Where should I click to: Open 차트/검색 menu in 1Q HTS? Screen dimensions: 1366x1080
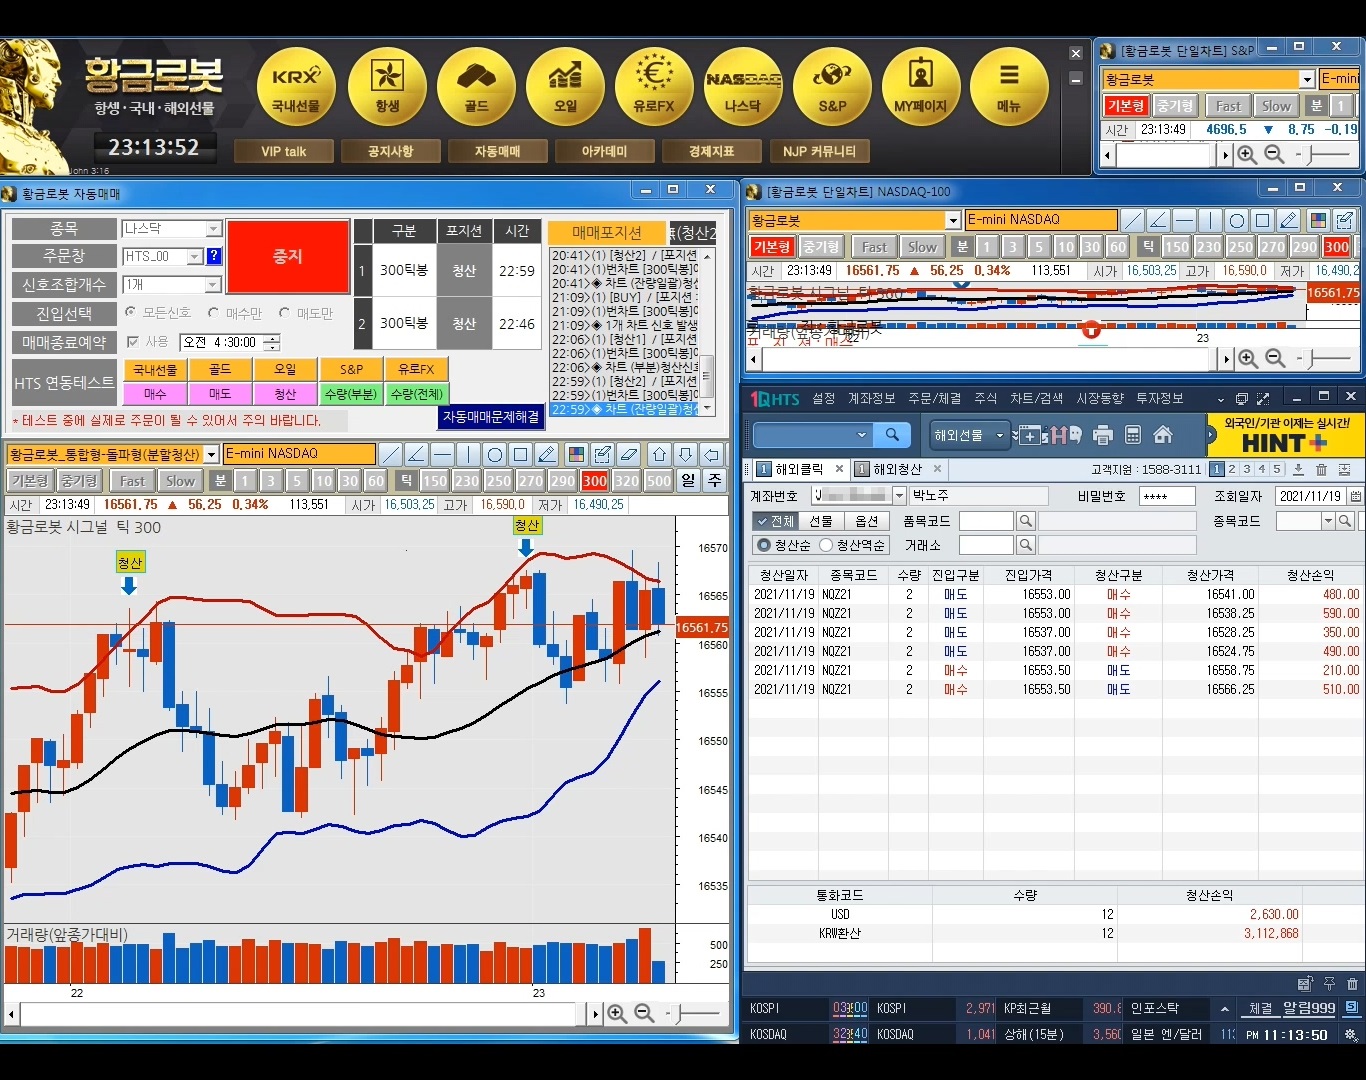point(1036,398)
